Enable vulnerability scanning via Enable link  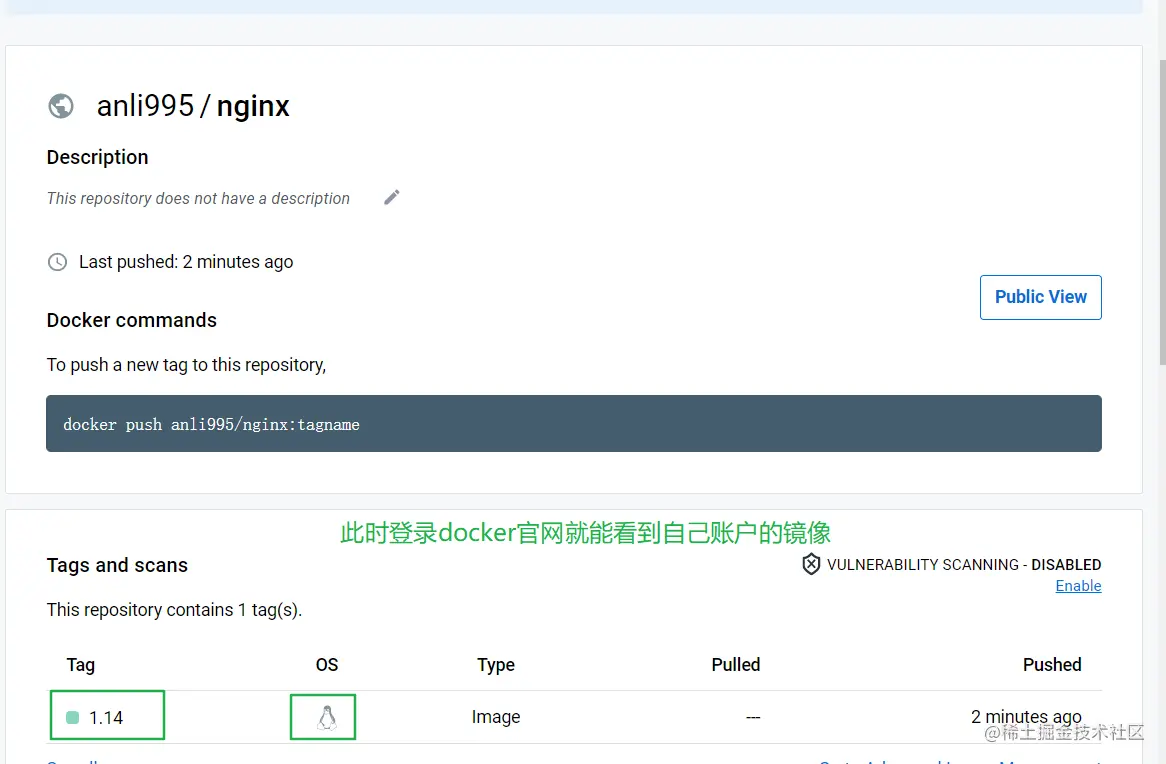1078,585
